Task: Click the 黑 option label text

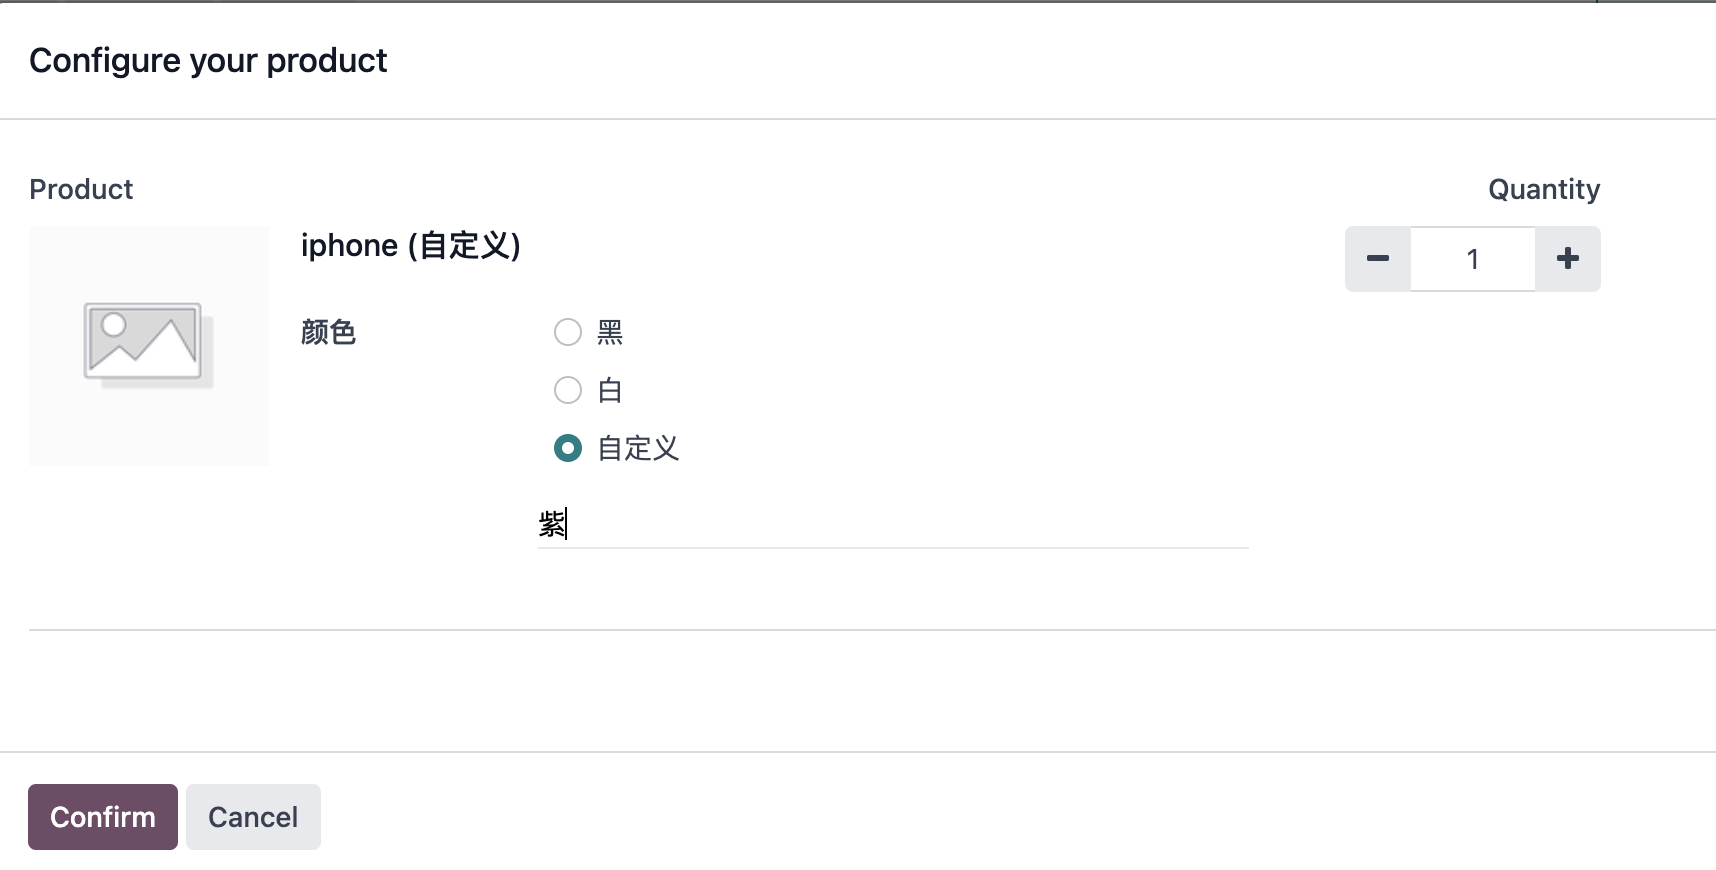Action: [610, 332]
